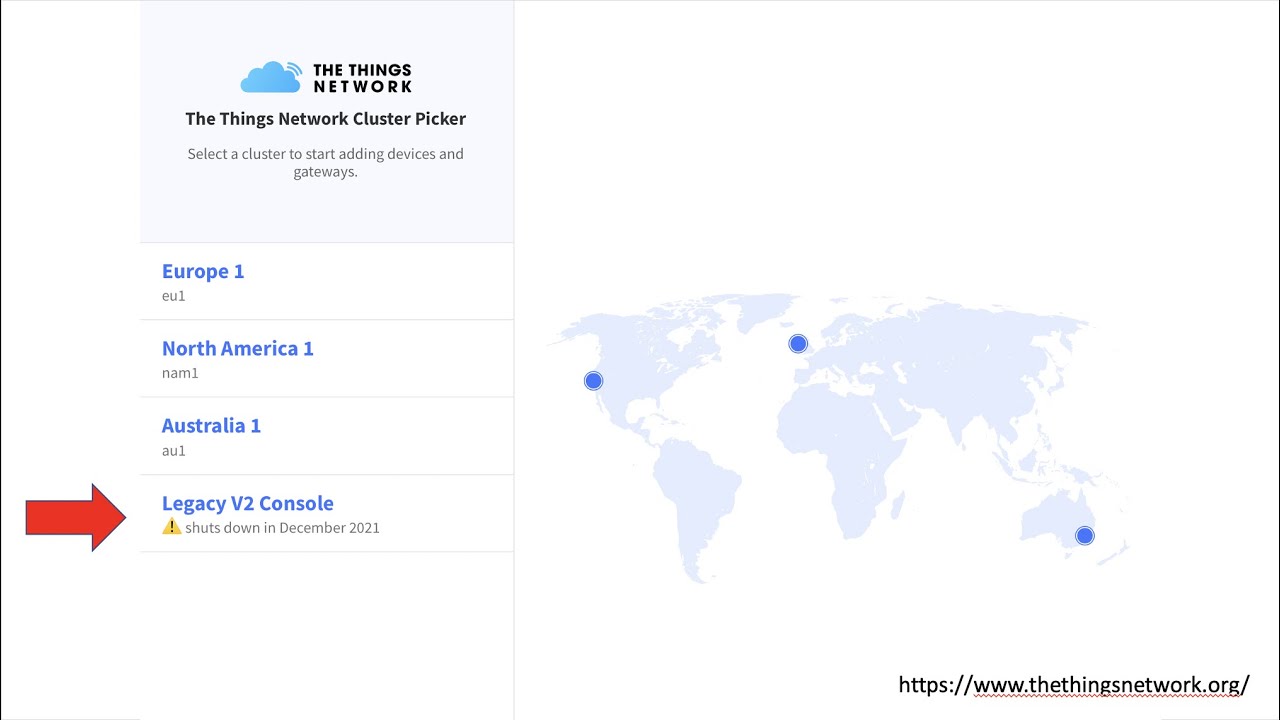Open the Legacy V2 Console
The width and height of the screenshot is (1280, 720).
(x=248, y=503)
